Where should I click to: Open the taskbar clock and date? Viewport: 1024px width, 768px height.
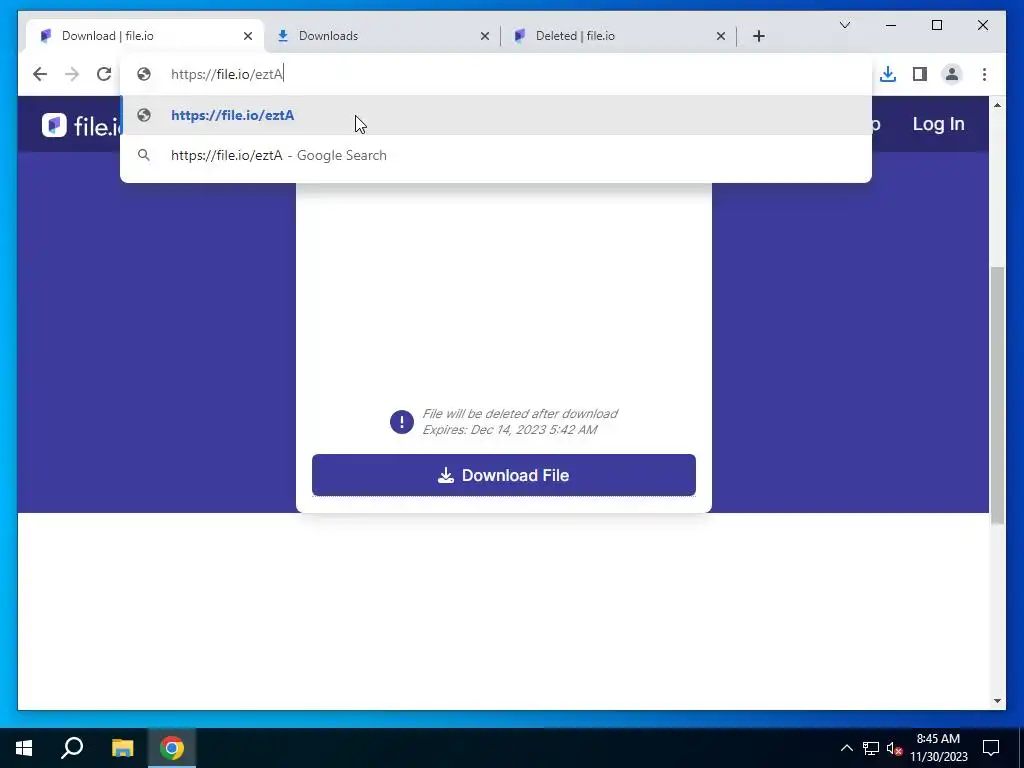[x=938, y=748]
